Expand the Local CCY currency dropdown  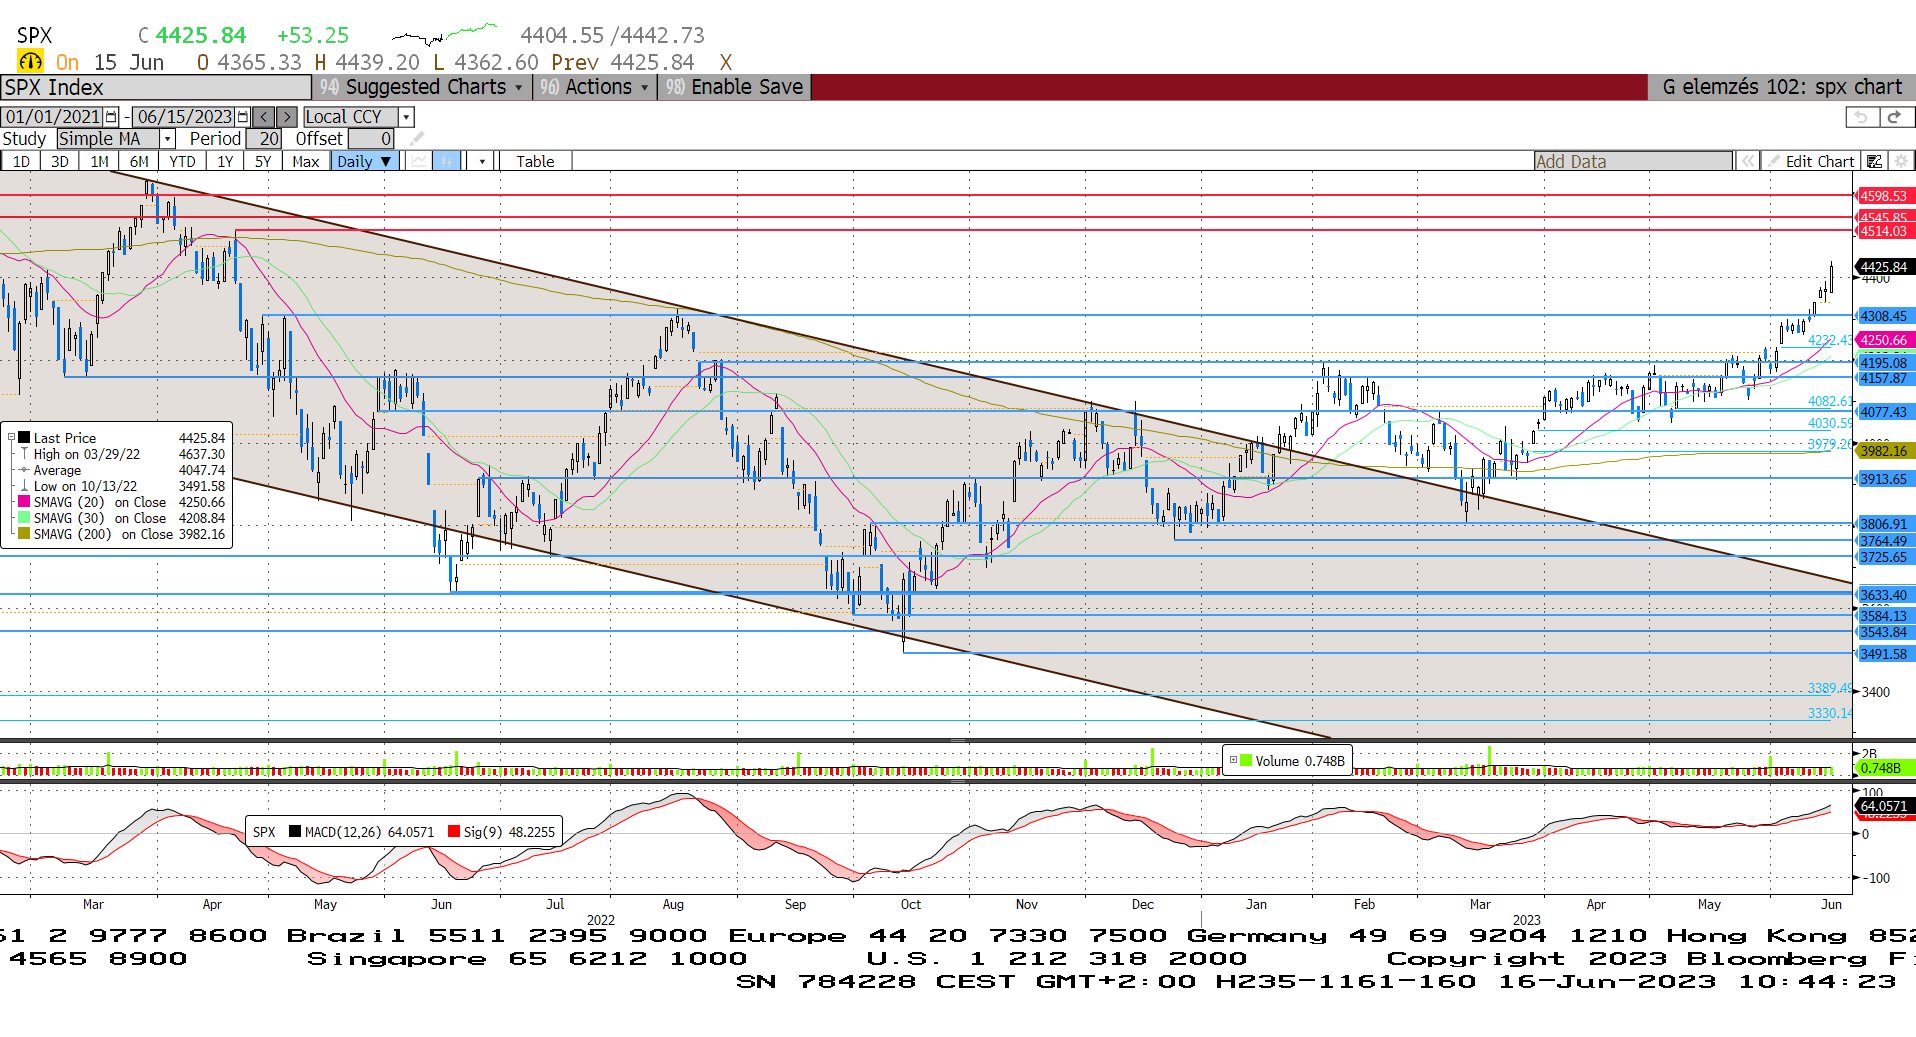406,117
